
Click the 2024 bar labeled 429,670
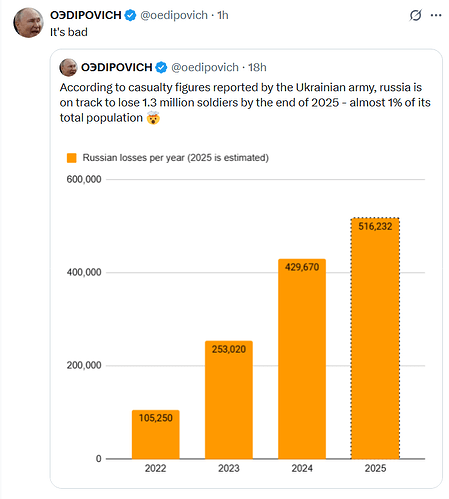[x=302, y=359]
